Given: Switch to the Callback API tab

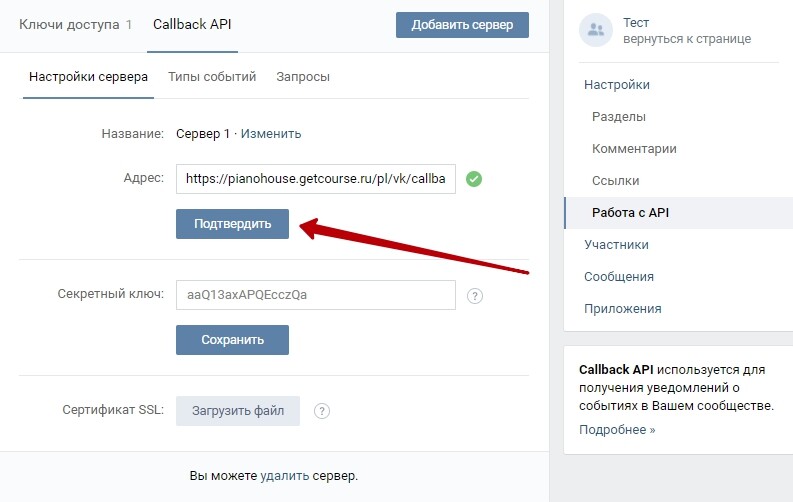Looking at the screenshot, I should [x=192, y=25].
